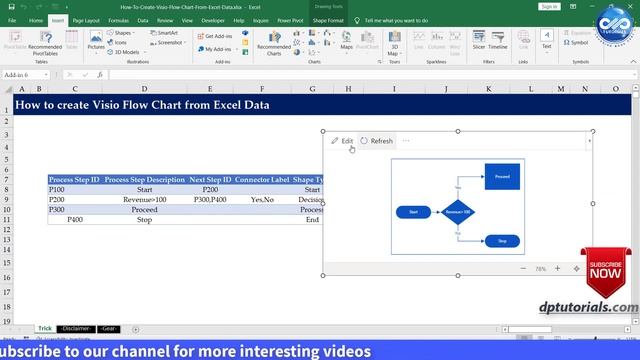The height and width of the screenshot is (360, 640).
Task: Click the Proceed rectangle in flowchart
Action: click(x=502, y=177)
